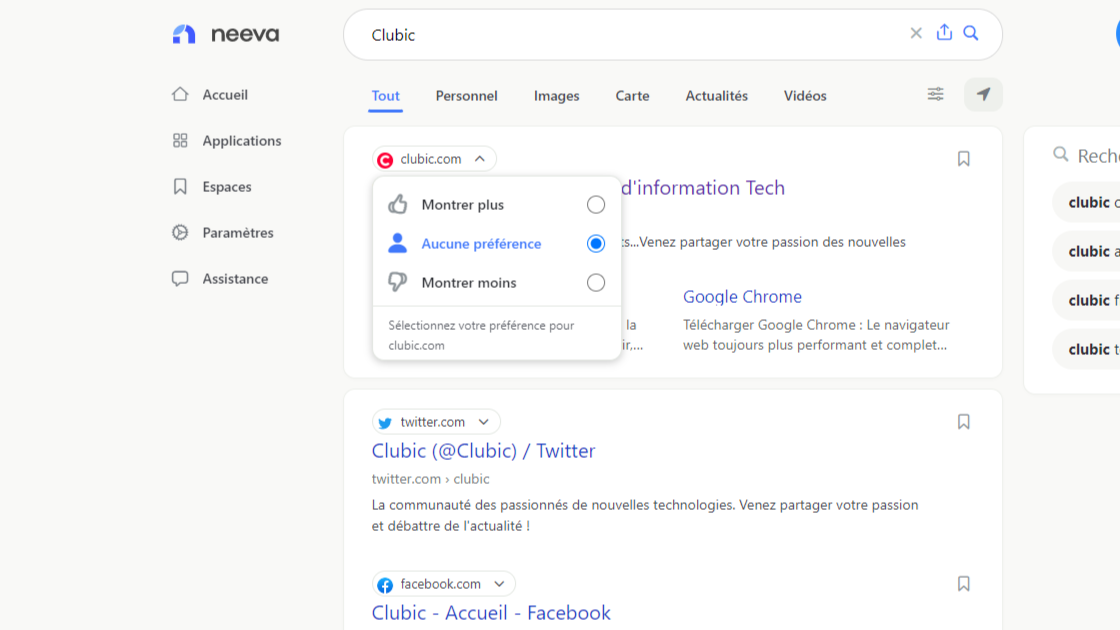Bookmark the facebook.com result
Viewport: 1120px width, 630px height.
pos(964,584)
